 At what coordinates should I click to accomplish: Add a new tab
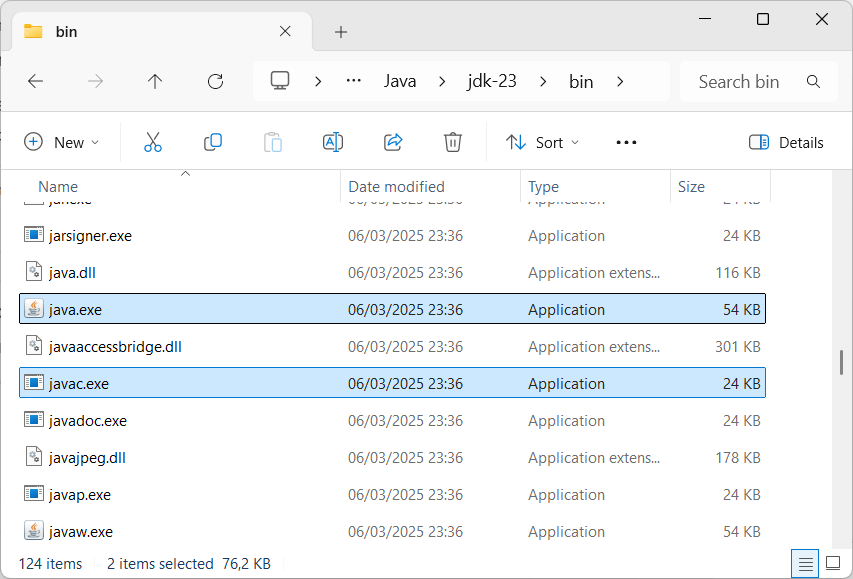pyautogui.click(x=341, y=32)
